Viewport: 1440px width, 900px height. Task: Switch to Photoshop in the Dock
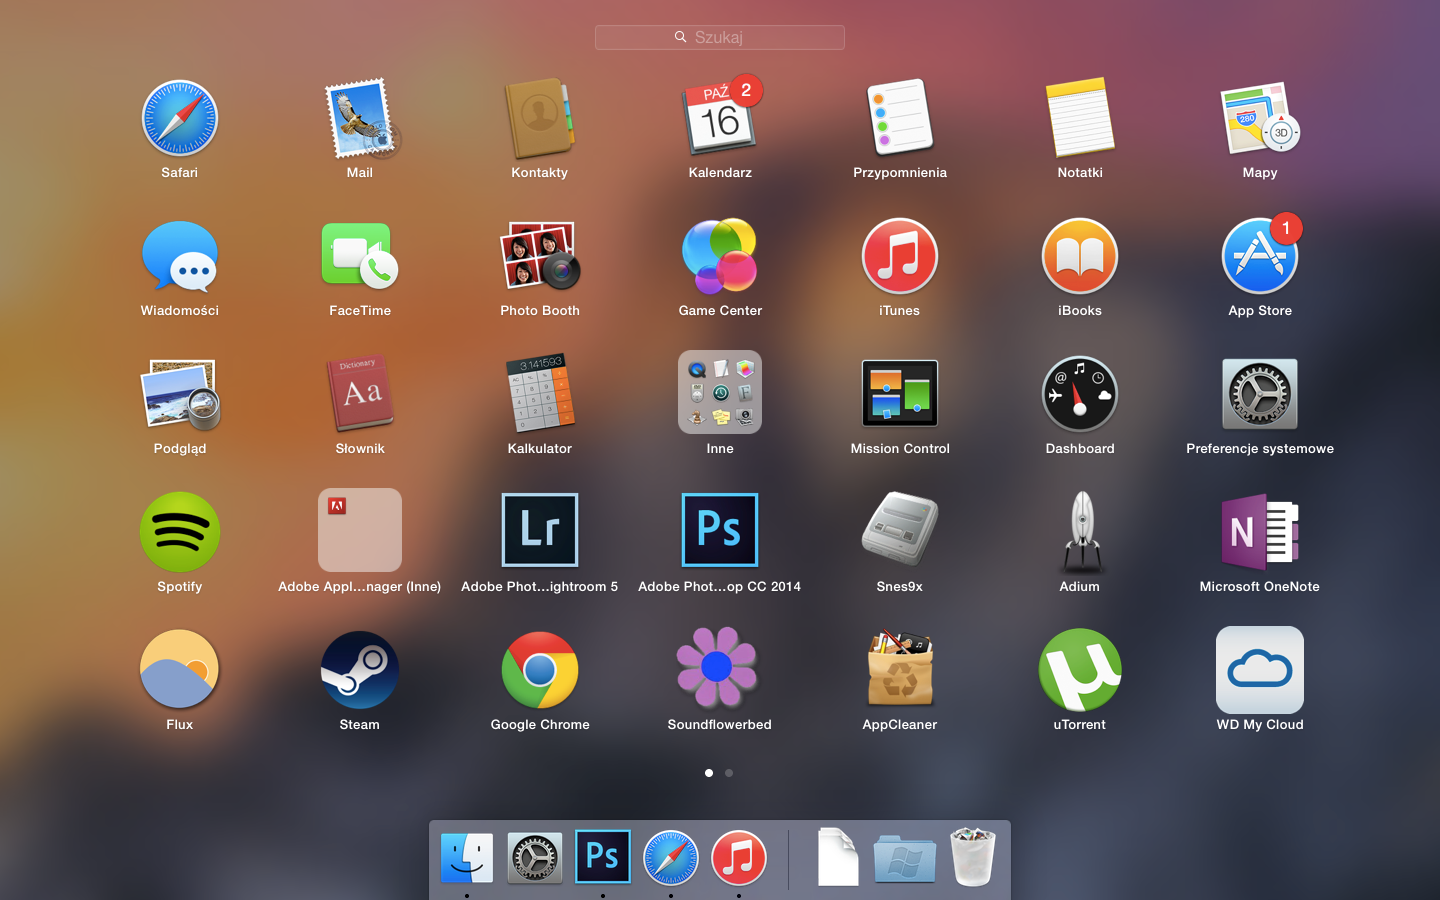[x=603, y=857]
